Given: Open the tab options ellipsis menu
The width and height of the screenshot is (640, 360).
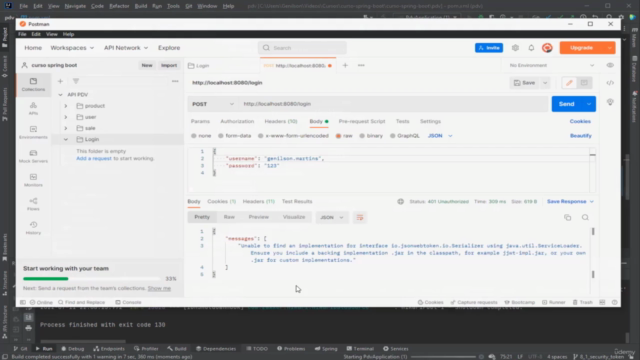Looking at the screenshot, I should click(361, 65).
